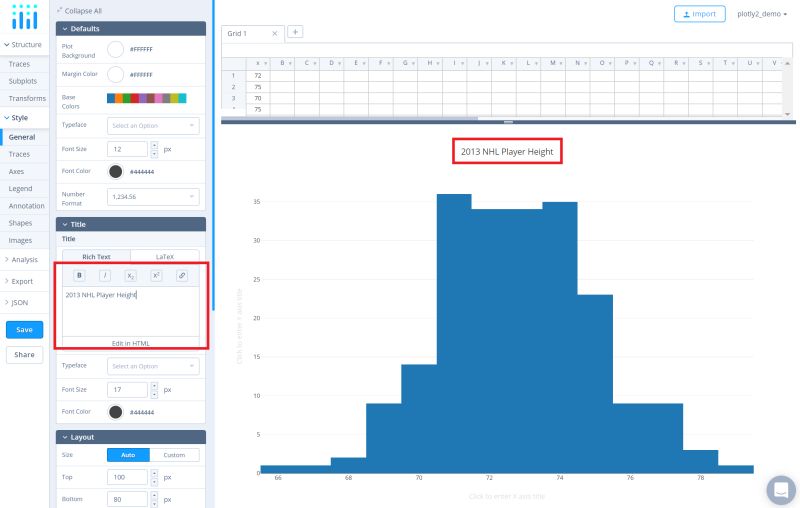Open the Annotation style item
This screenshot has height=508, width=800.
[27, 206]
